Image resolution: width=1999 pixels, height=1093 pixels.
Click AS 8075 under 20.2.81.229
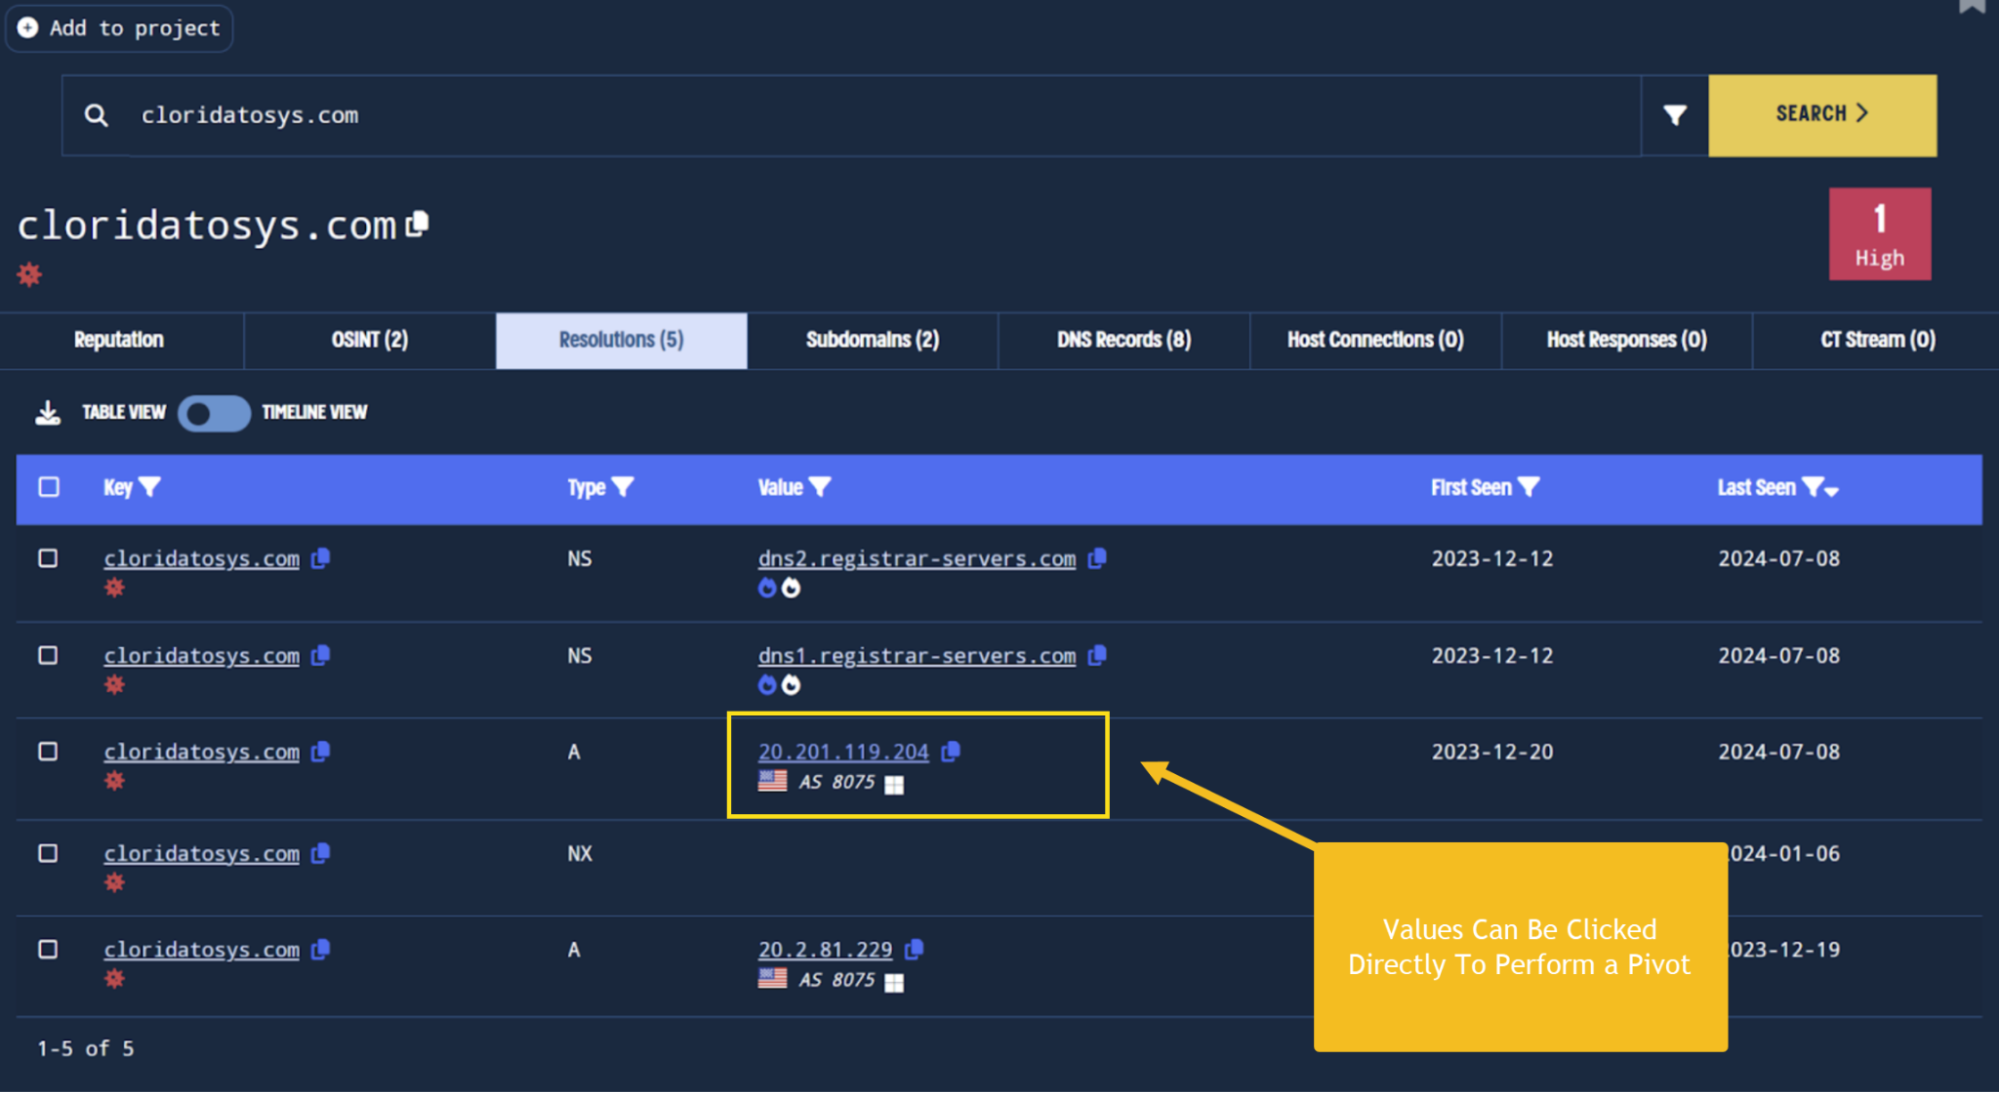tap(837, 980)
